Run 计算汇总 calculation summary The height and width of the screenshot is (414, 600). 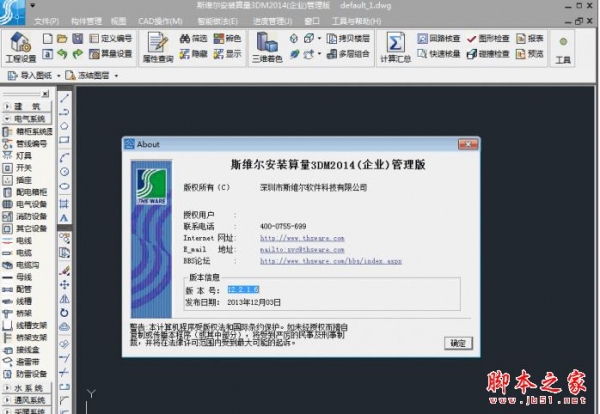395,47
